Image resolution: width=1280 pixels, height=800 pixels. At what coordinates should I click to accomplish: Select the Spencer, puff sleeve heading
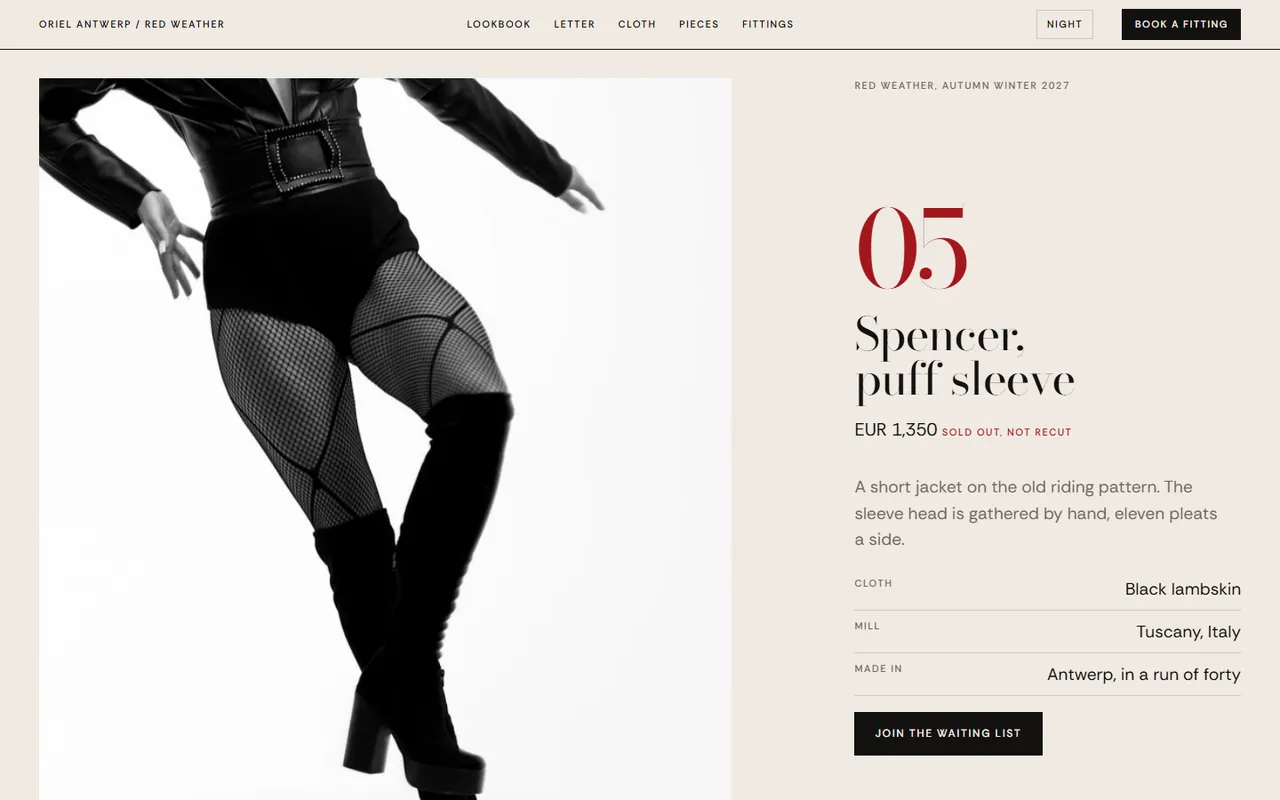(x=965, y=357)
